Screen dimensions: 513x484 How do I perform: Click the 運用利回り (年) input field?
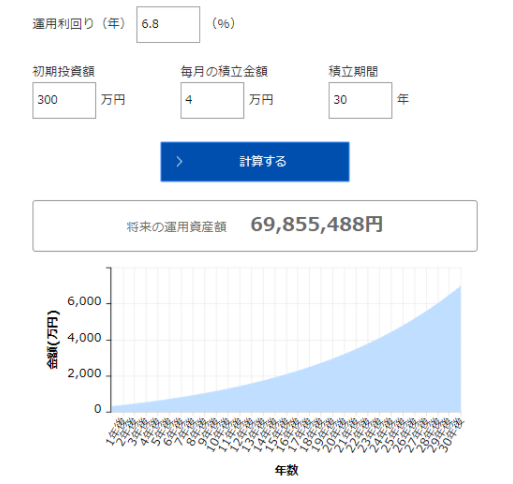[168, 24]
